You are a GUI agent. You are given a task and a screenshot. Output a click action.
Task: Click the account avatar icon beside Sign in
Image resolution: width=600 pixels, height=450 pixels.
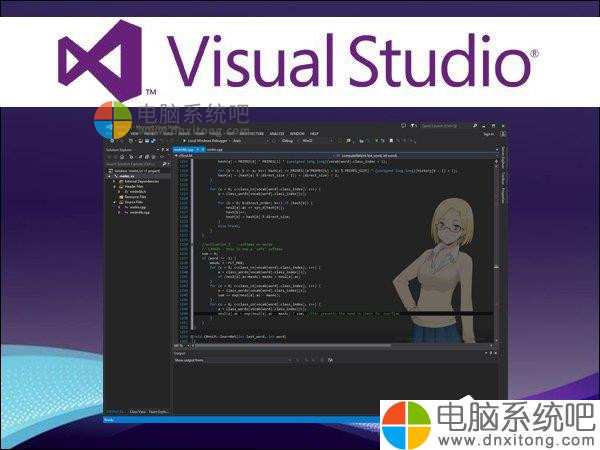click(503, 134)
